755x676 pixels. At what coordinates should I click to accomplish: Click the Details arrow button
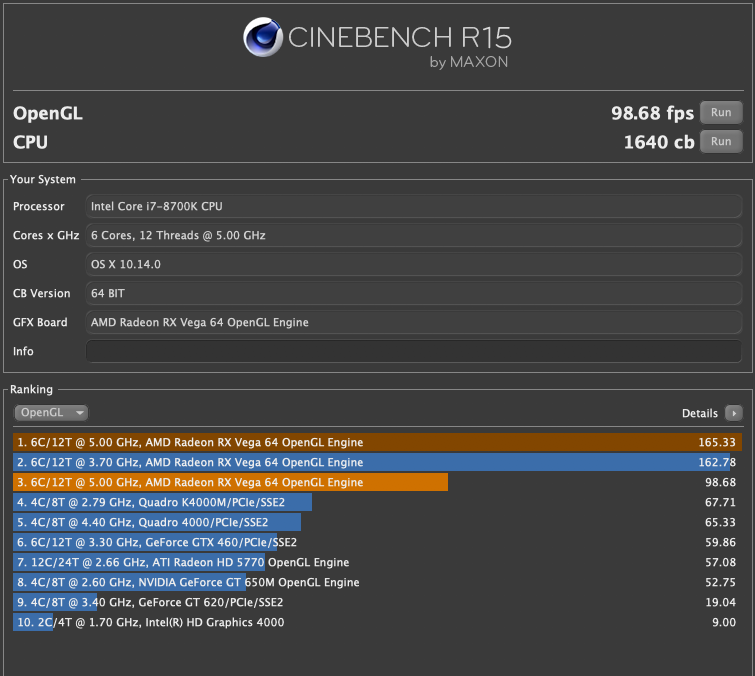(x=734, y=413)
